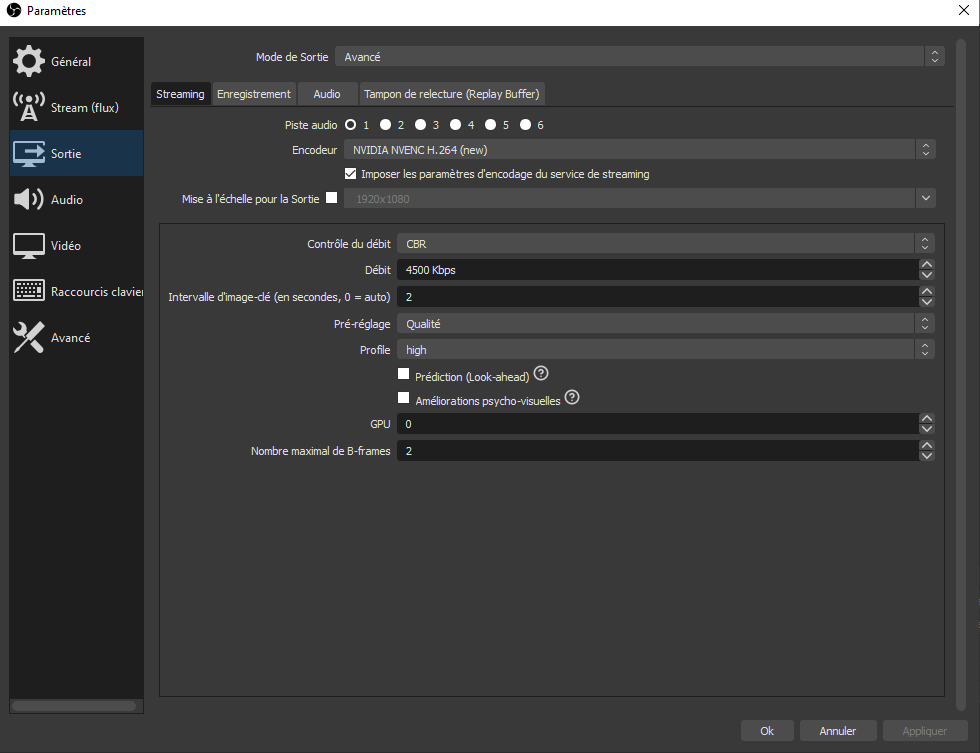This screenshot has height=753, width=980.
Task: Switch to the Streaming tab
Action: (x=180, y=94)
